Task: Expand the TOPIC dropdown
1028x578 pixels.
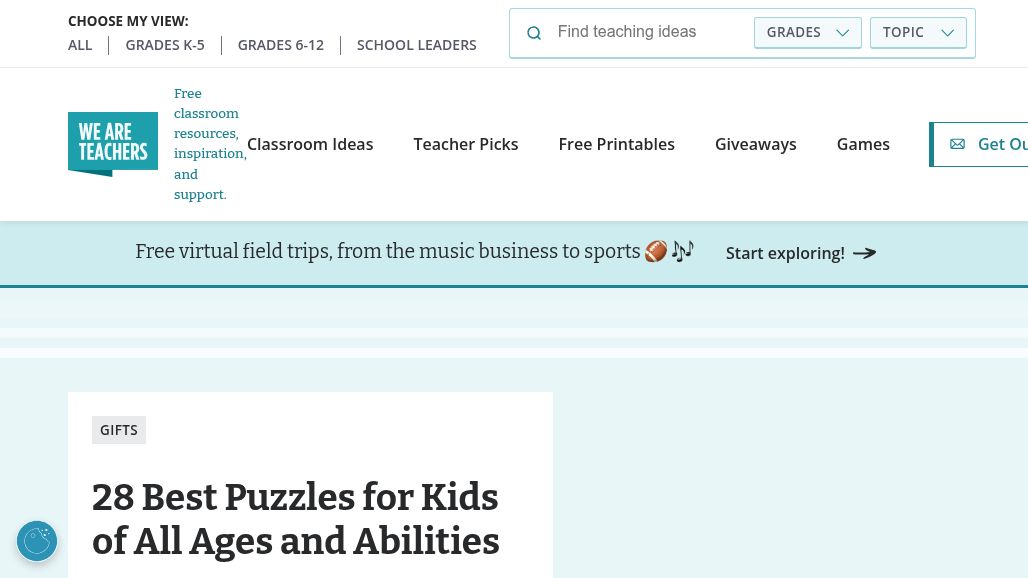Action: pos(918,32)
